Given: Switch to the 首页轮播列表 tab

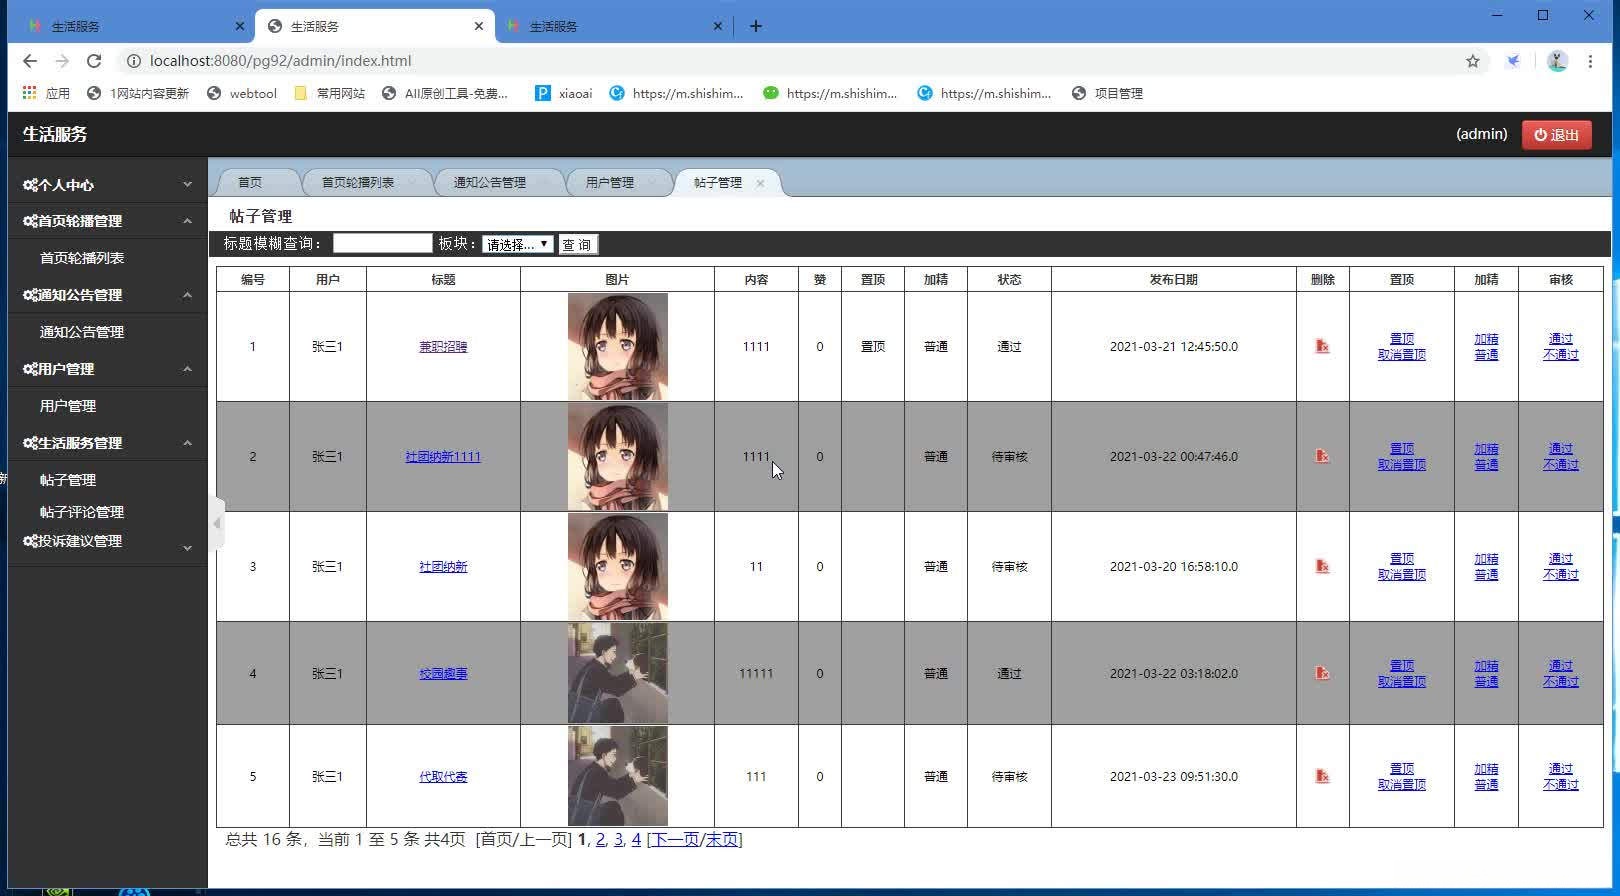Looking at the screenshot, I should click(x=358, y=182).
